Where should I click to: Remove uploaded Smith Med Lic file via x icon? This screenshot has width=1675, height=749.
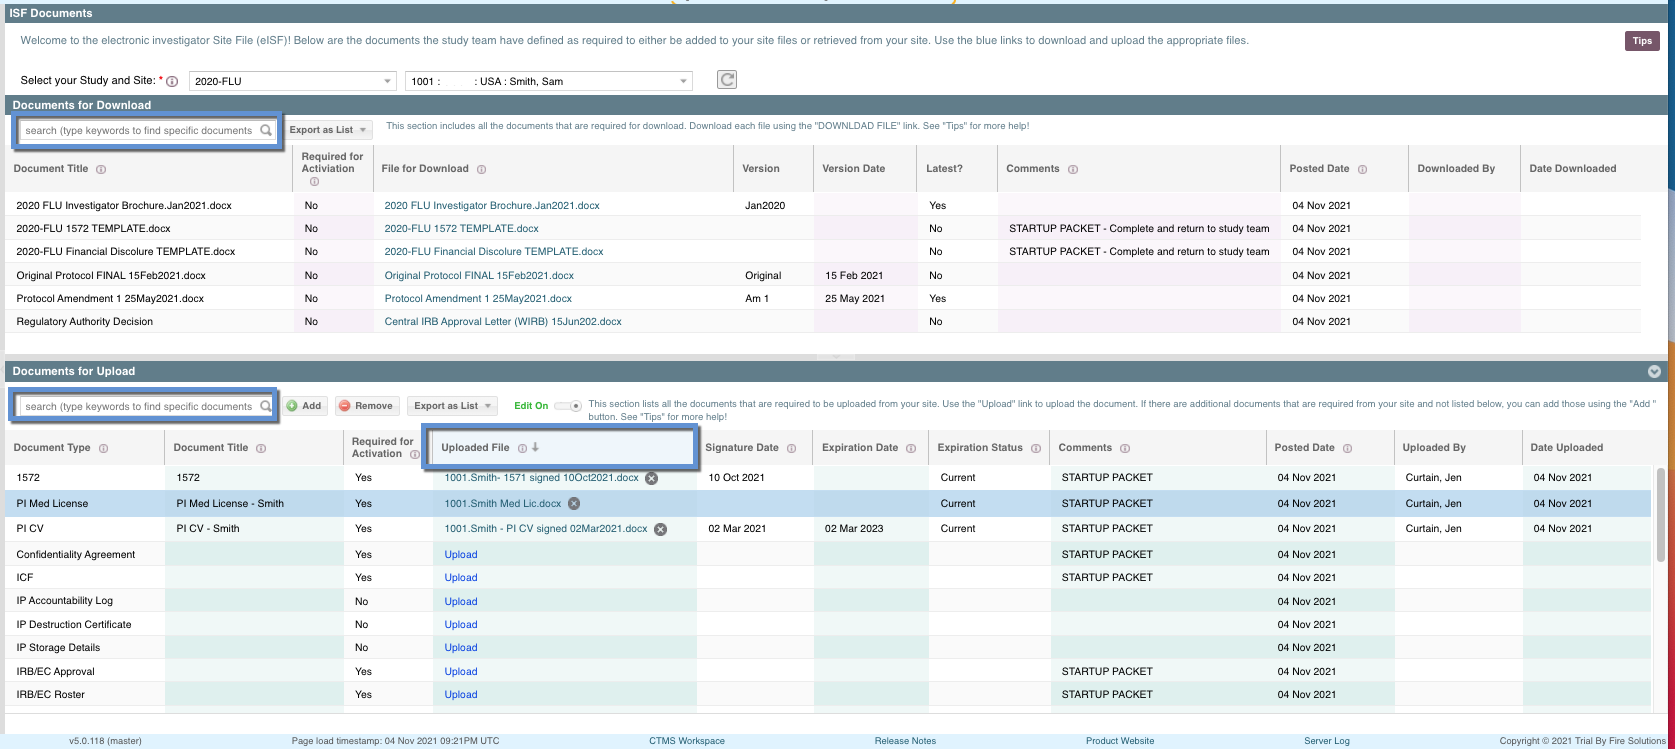[x=574, y=504]
